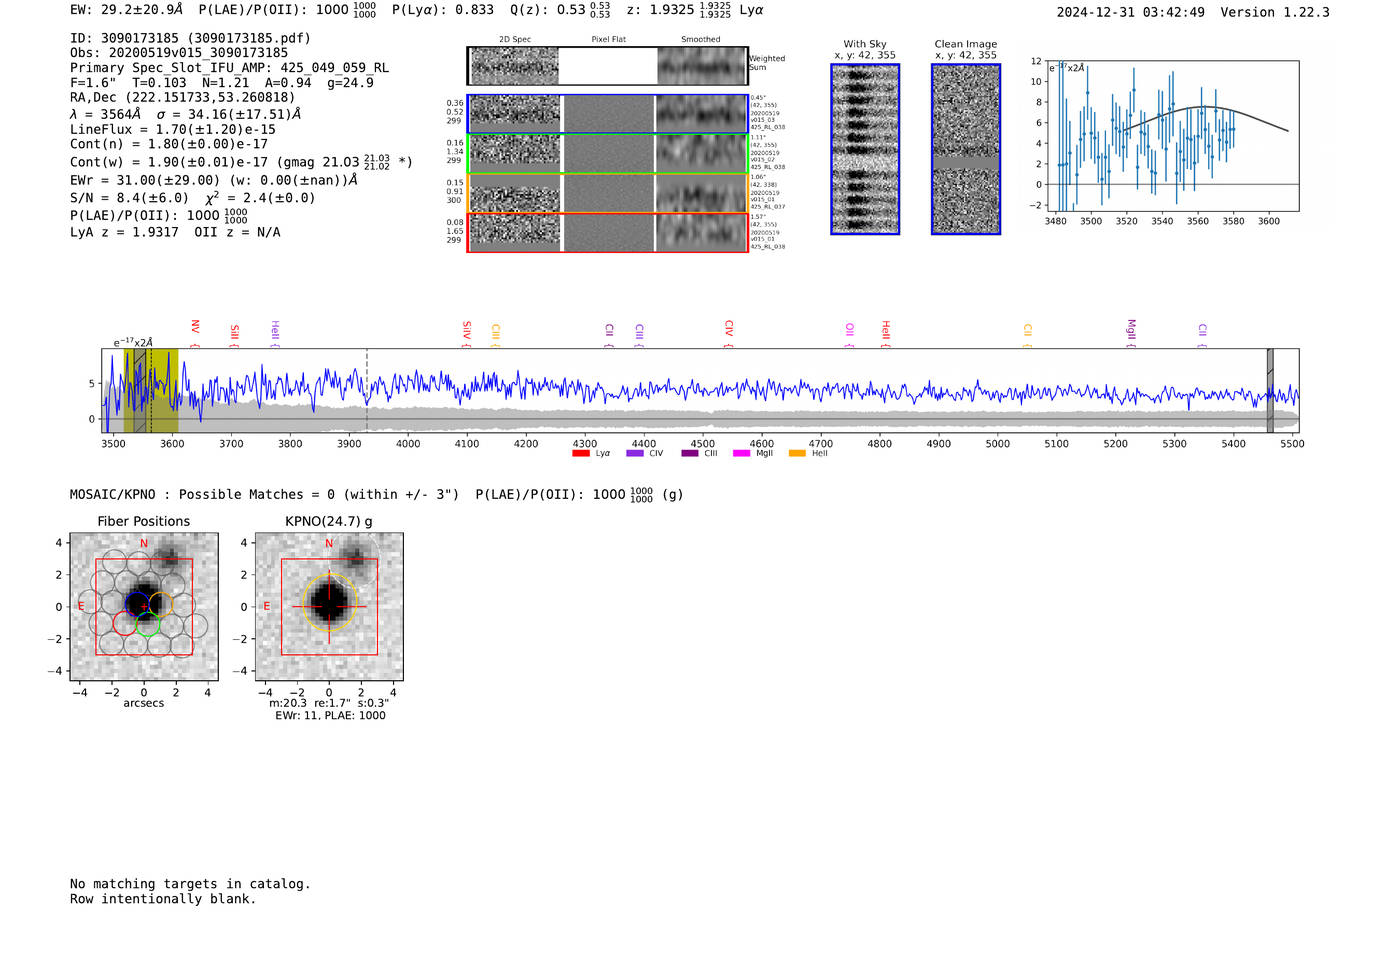Click the red CIV line marker

[x=729, y=329]
